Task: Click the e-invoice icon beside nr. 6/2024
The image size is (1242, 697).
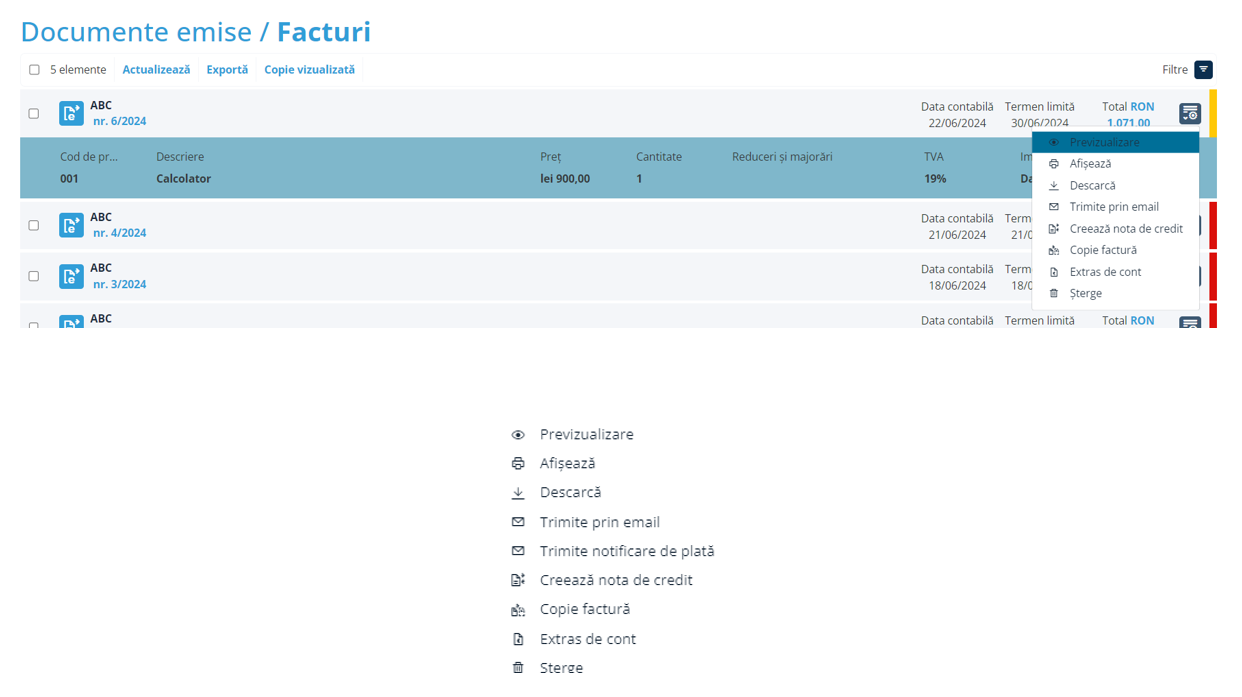Action: click(x=71, y=113)
